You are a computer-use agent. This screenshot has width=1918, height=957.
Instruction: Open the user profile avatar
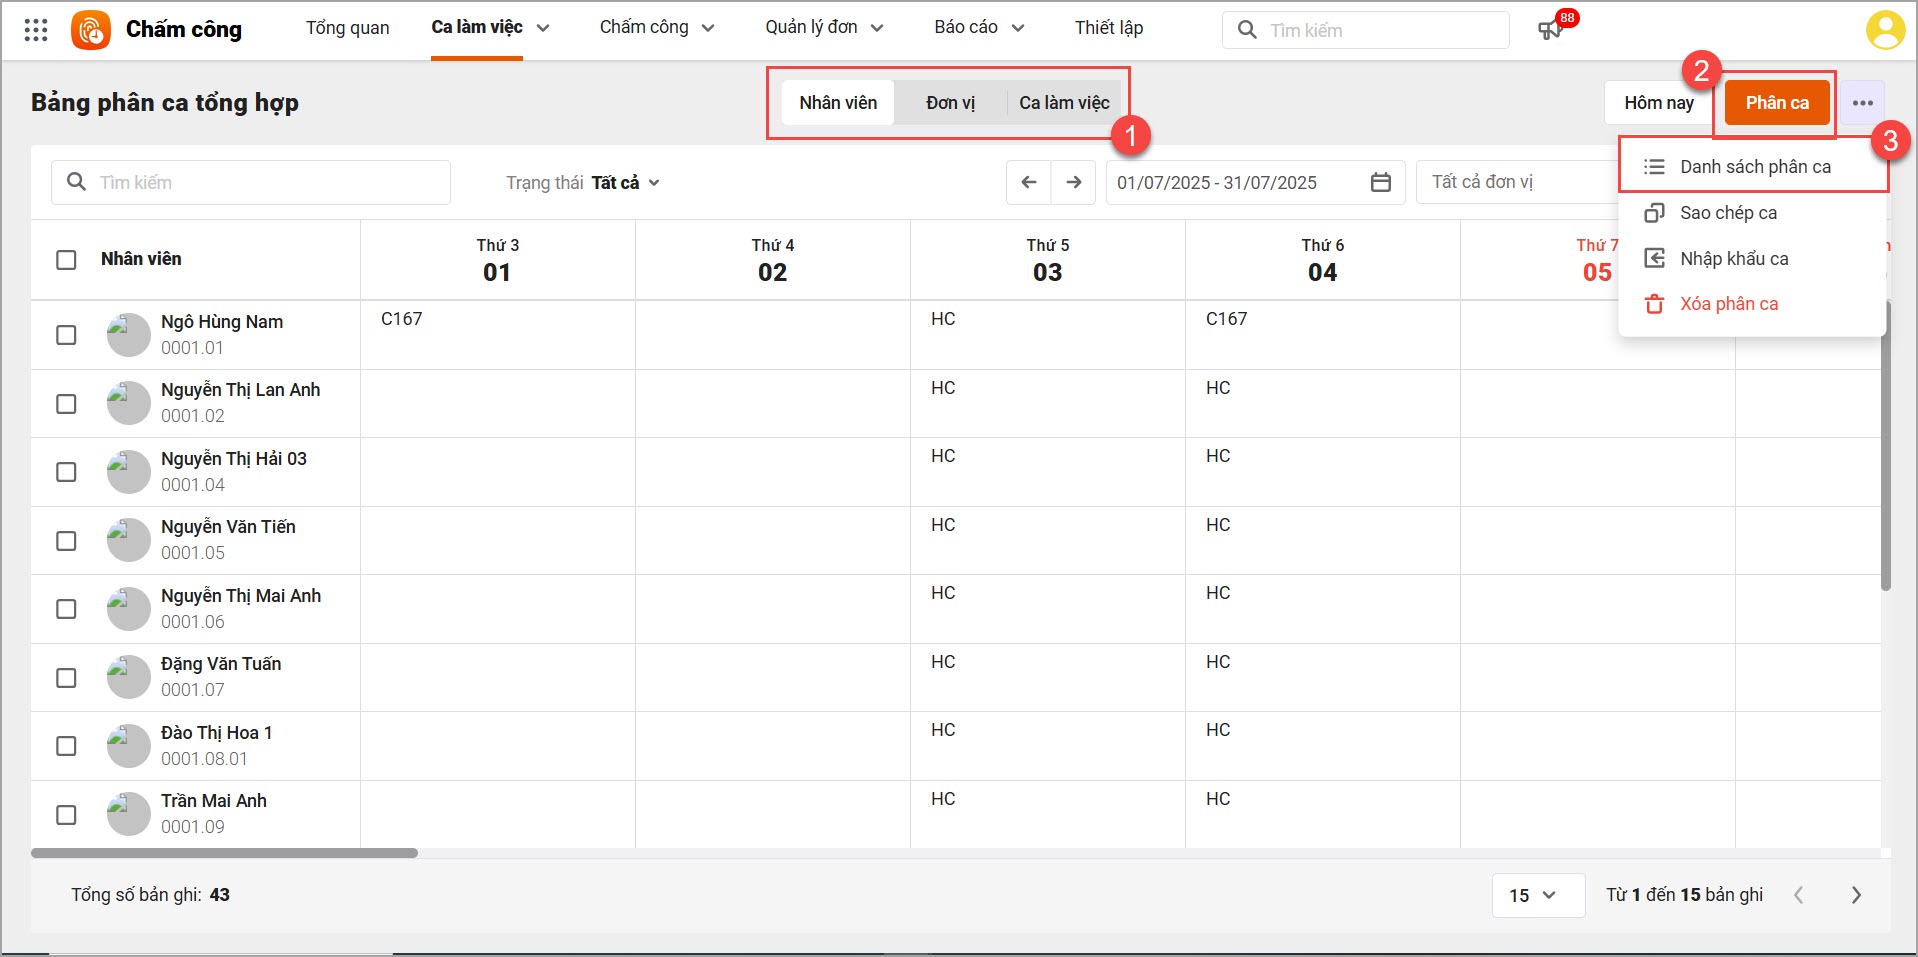1884,30
